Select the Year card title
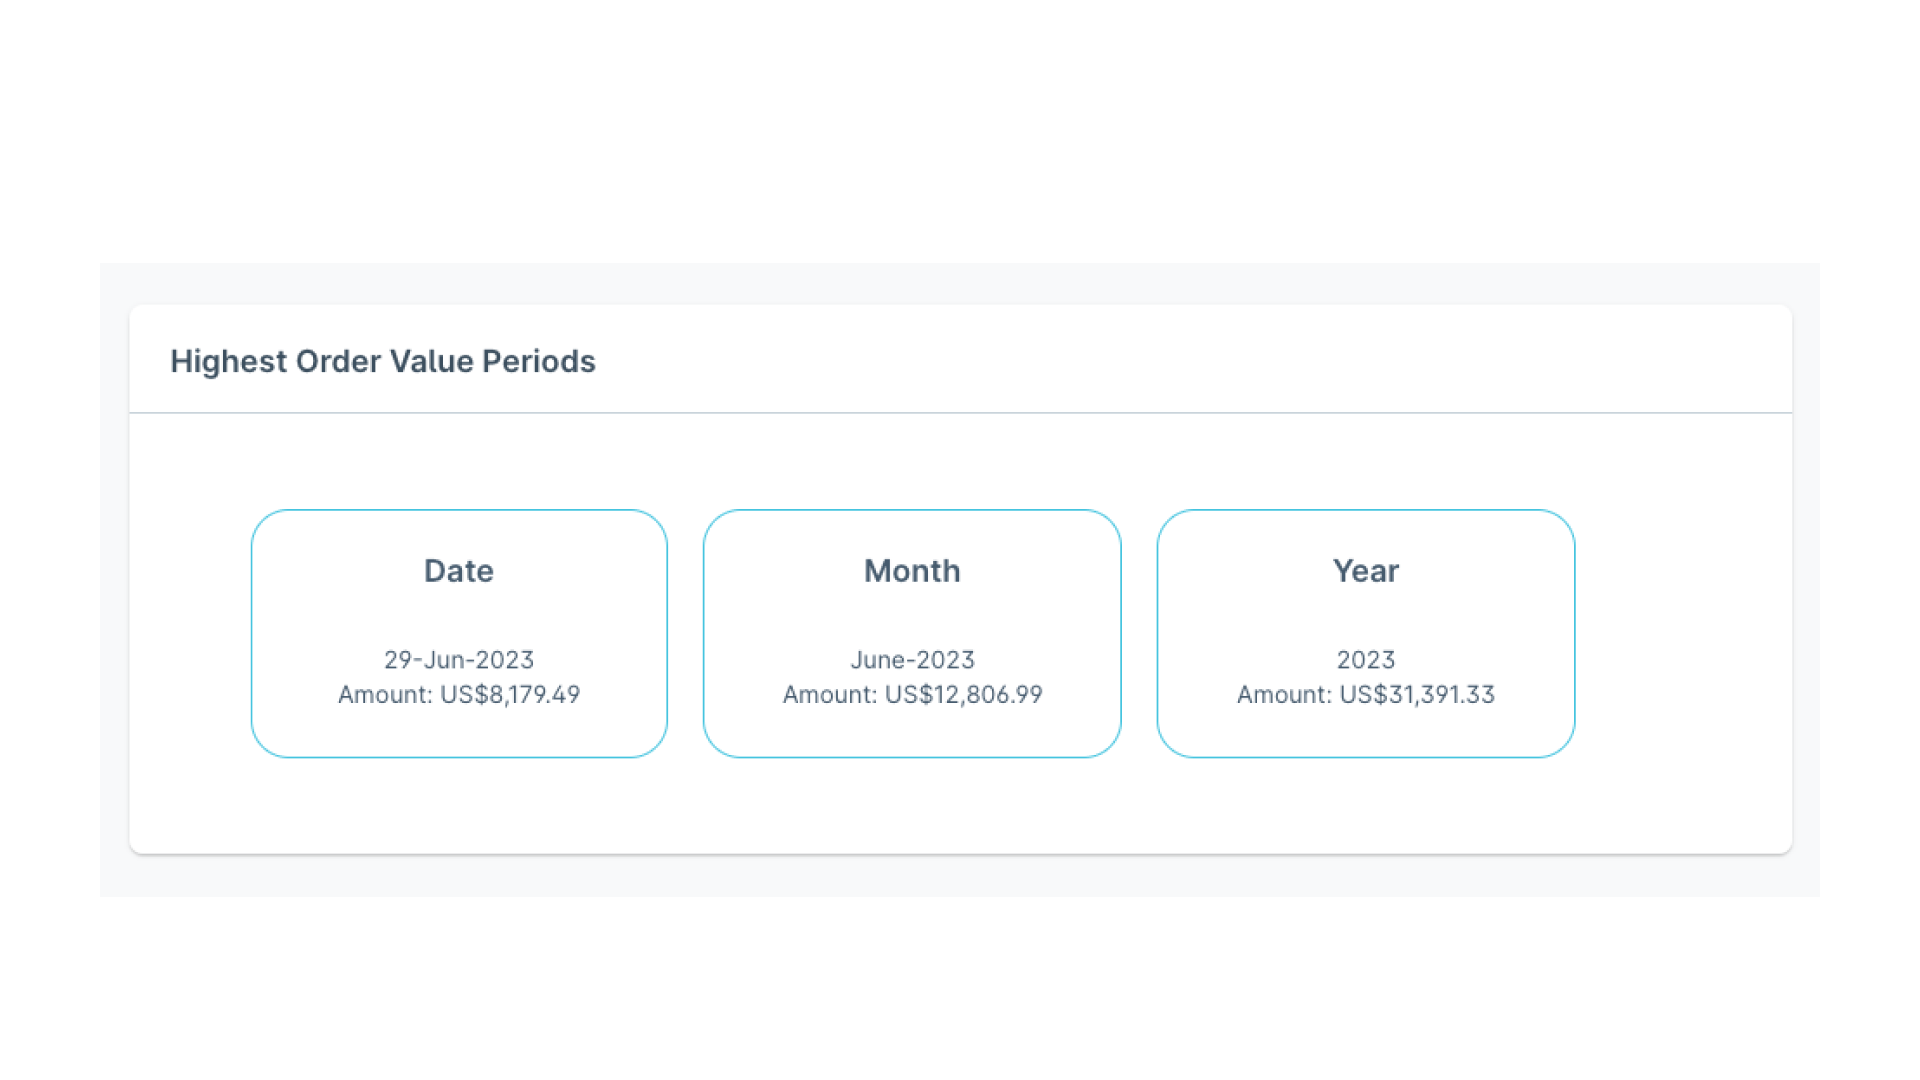Image resolution: width=1920 pixels, height=1080 pixels. tap(1366, 571)
